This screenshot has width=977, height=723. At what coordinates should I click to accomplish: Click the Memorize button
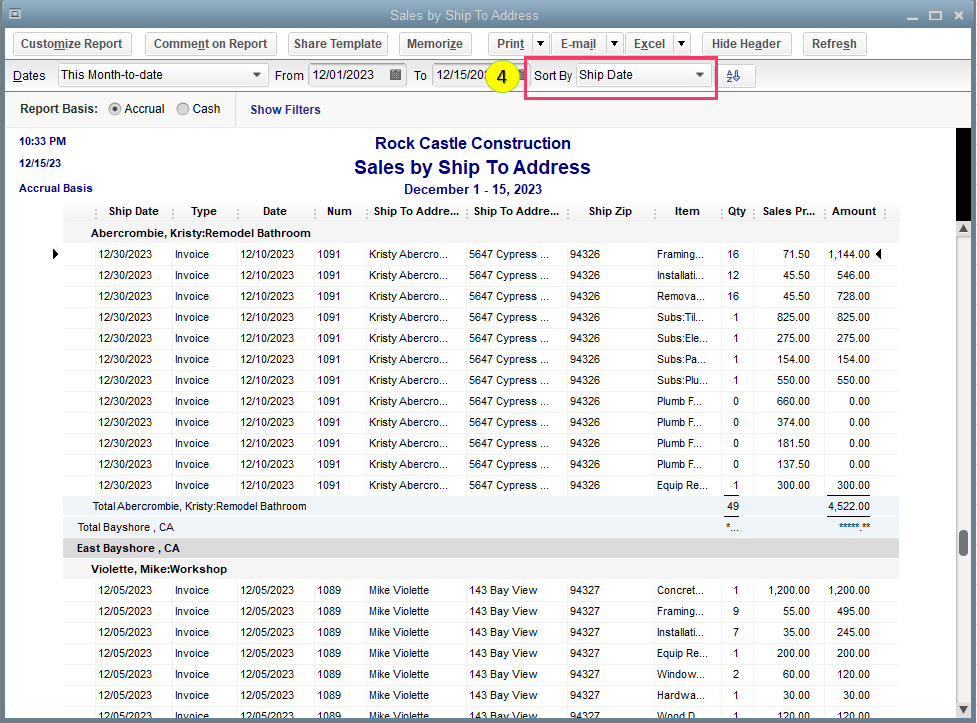[x=435, y=44]
